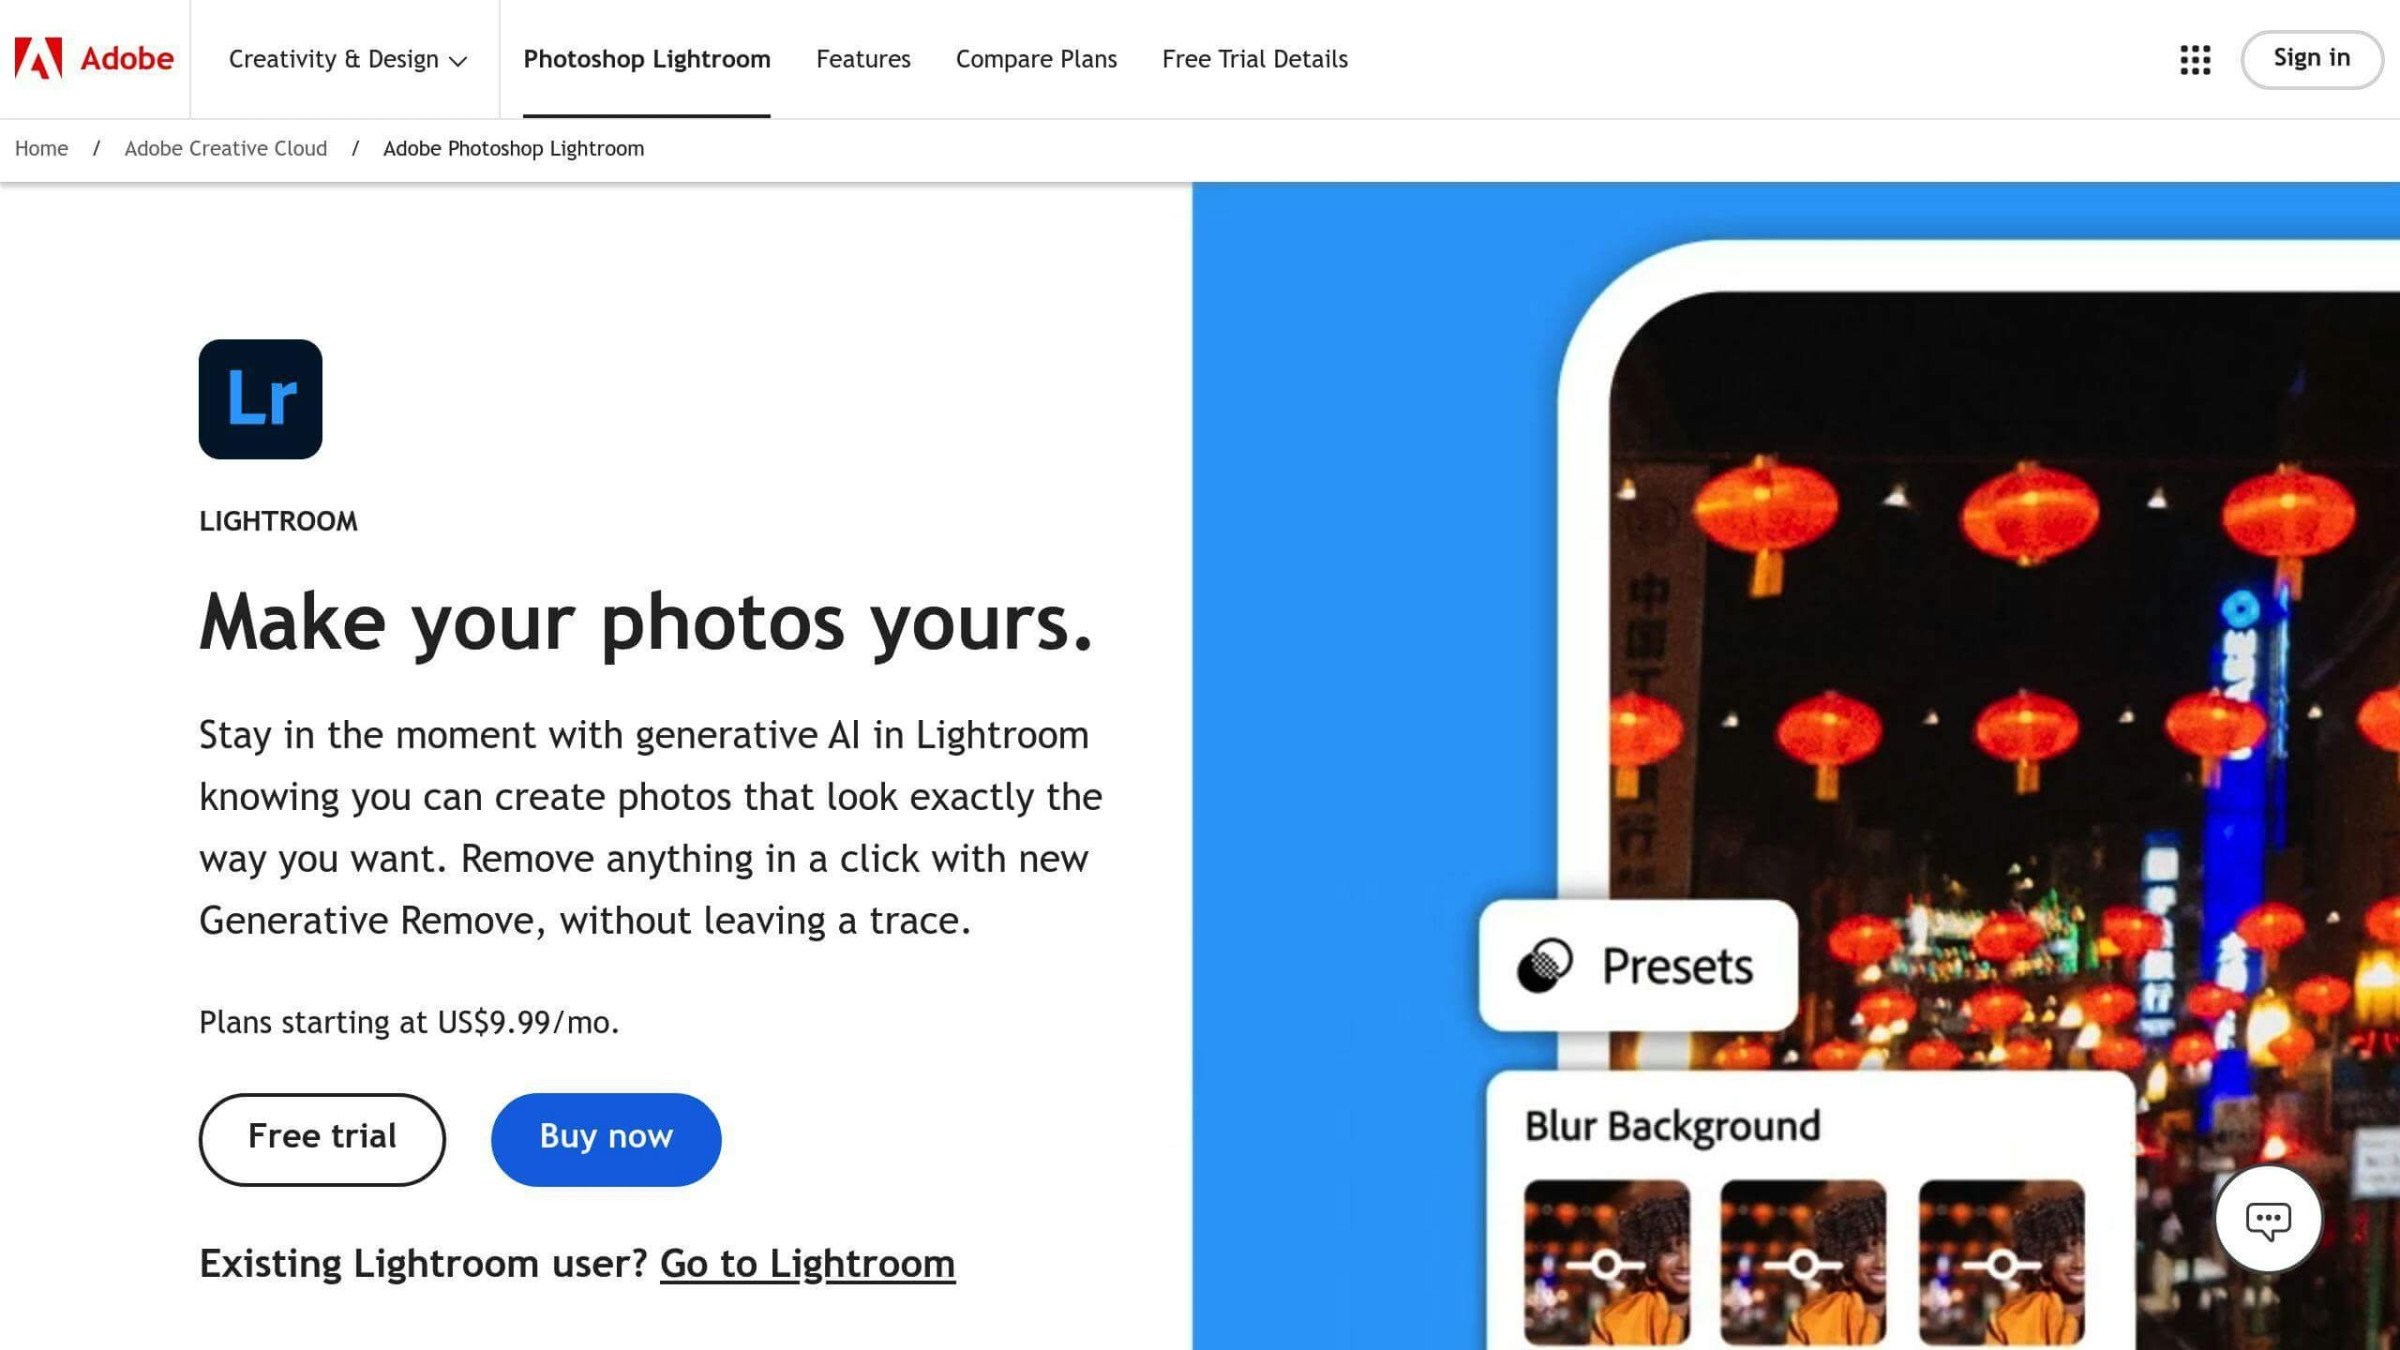The height and width of the screenshot is (1350, 2400).
Task: Select the third Blur Background thumbnail
Action: coord(2001,1263)
